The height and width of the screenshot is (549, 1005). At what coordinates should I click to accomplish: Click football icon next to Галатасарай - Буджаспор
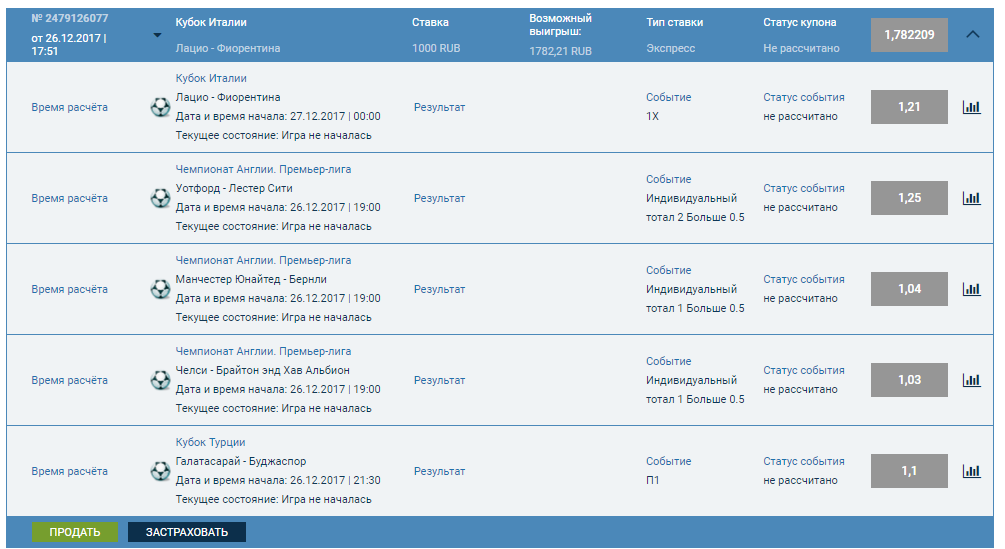click(x=160, y=471)
